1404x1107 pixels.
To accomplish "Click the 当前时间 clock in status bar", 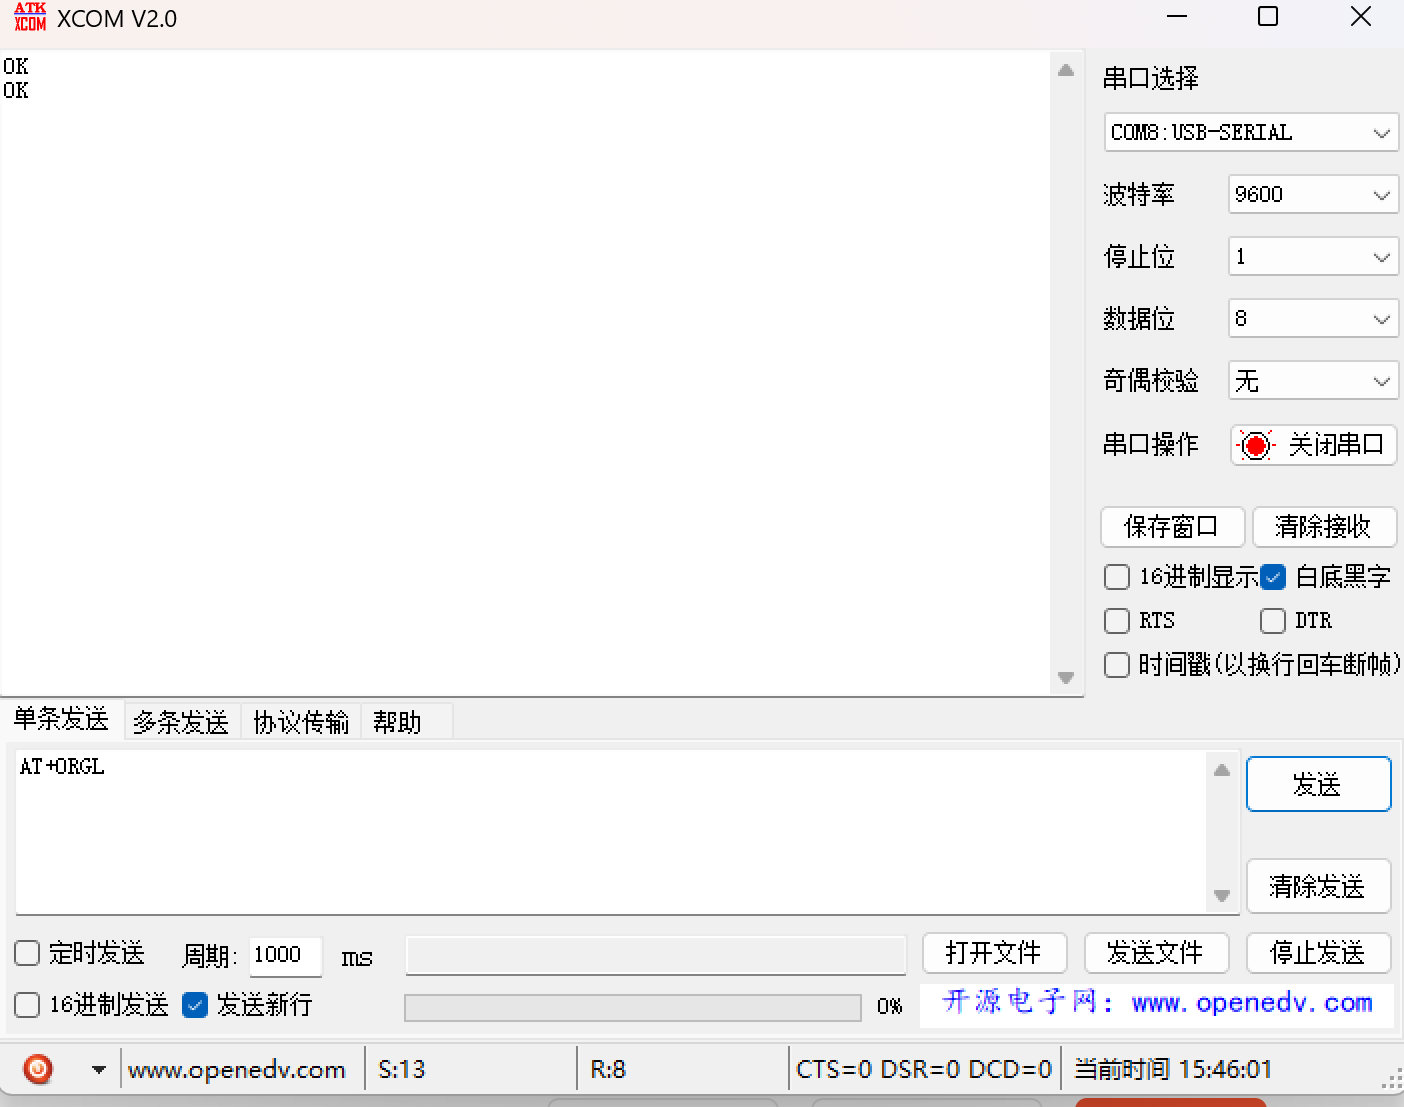I will coord(1173,1070).
